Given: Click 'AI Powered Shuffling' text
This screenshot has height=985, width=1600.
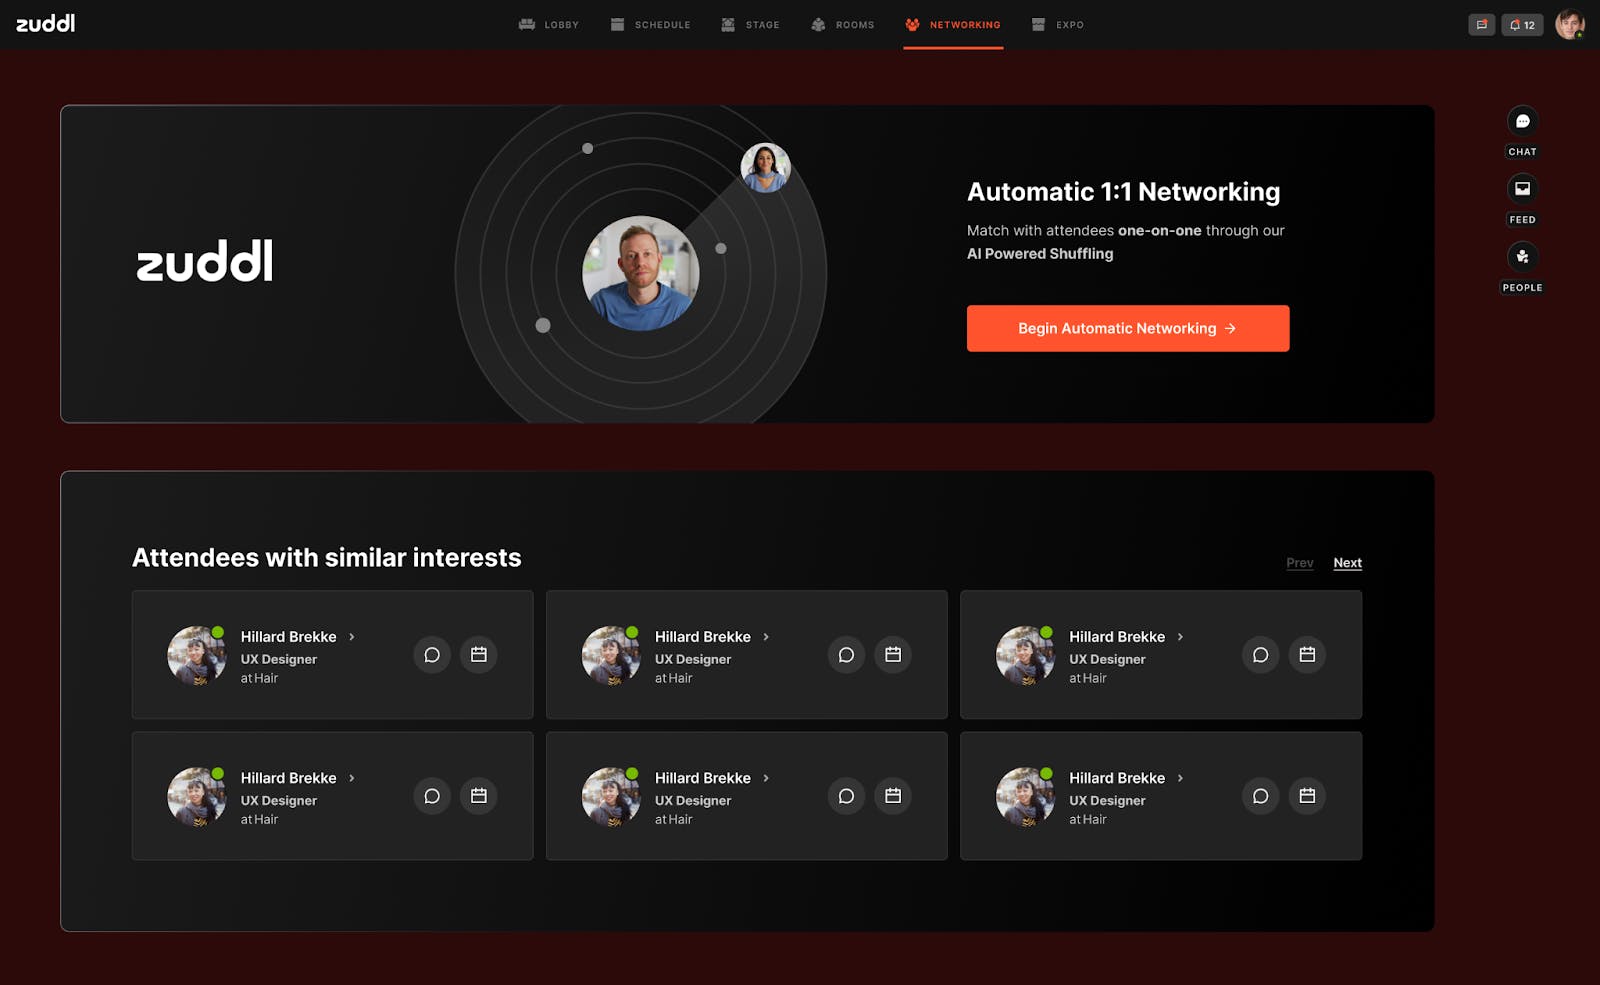Looking at the screenshot, I should [x=1040, y=254].
